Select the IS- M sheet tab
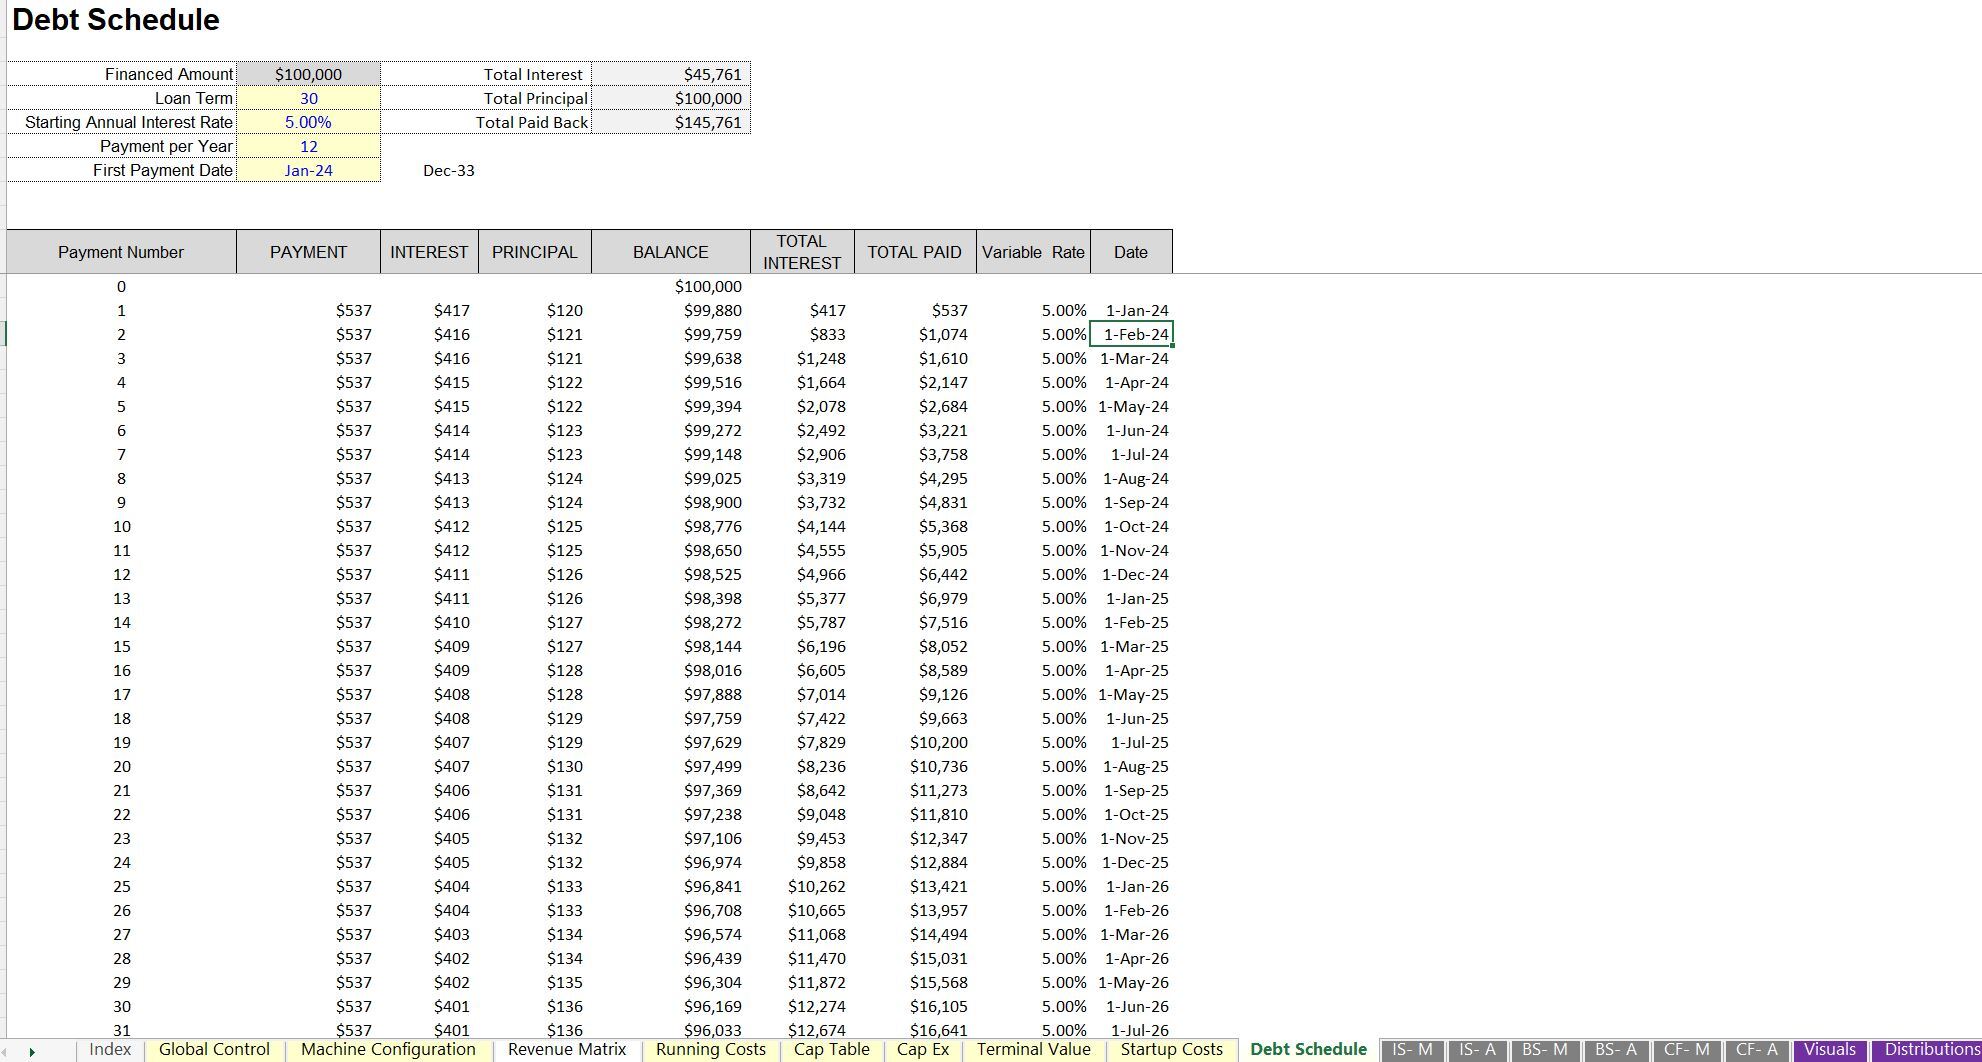Image resolution: width=1982 pixels, height=1062 pixels. pyautogui.click(x=1412, y=1049)
